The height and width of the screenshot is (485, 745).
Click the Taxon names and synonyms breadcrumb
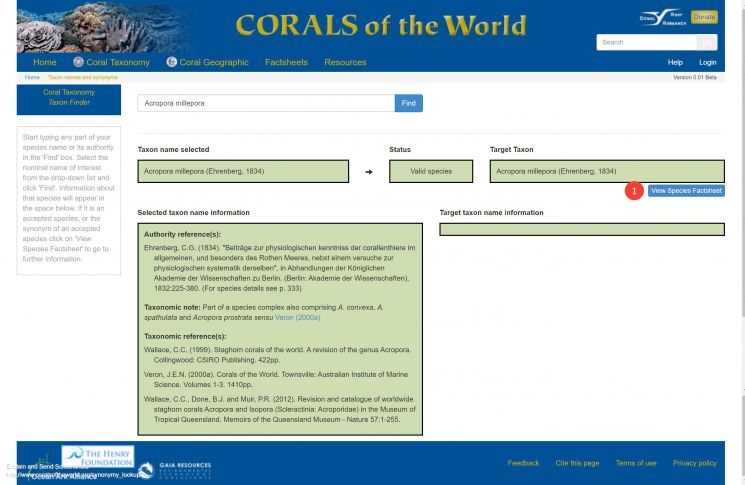(83, 77)
